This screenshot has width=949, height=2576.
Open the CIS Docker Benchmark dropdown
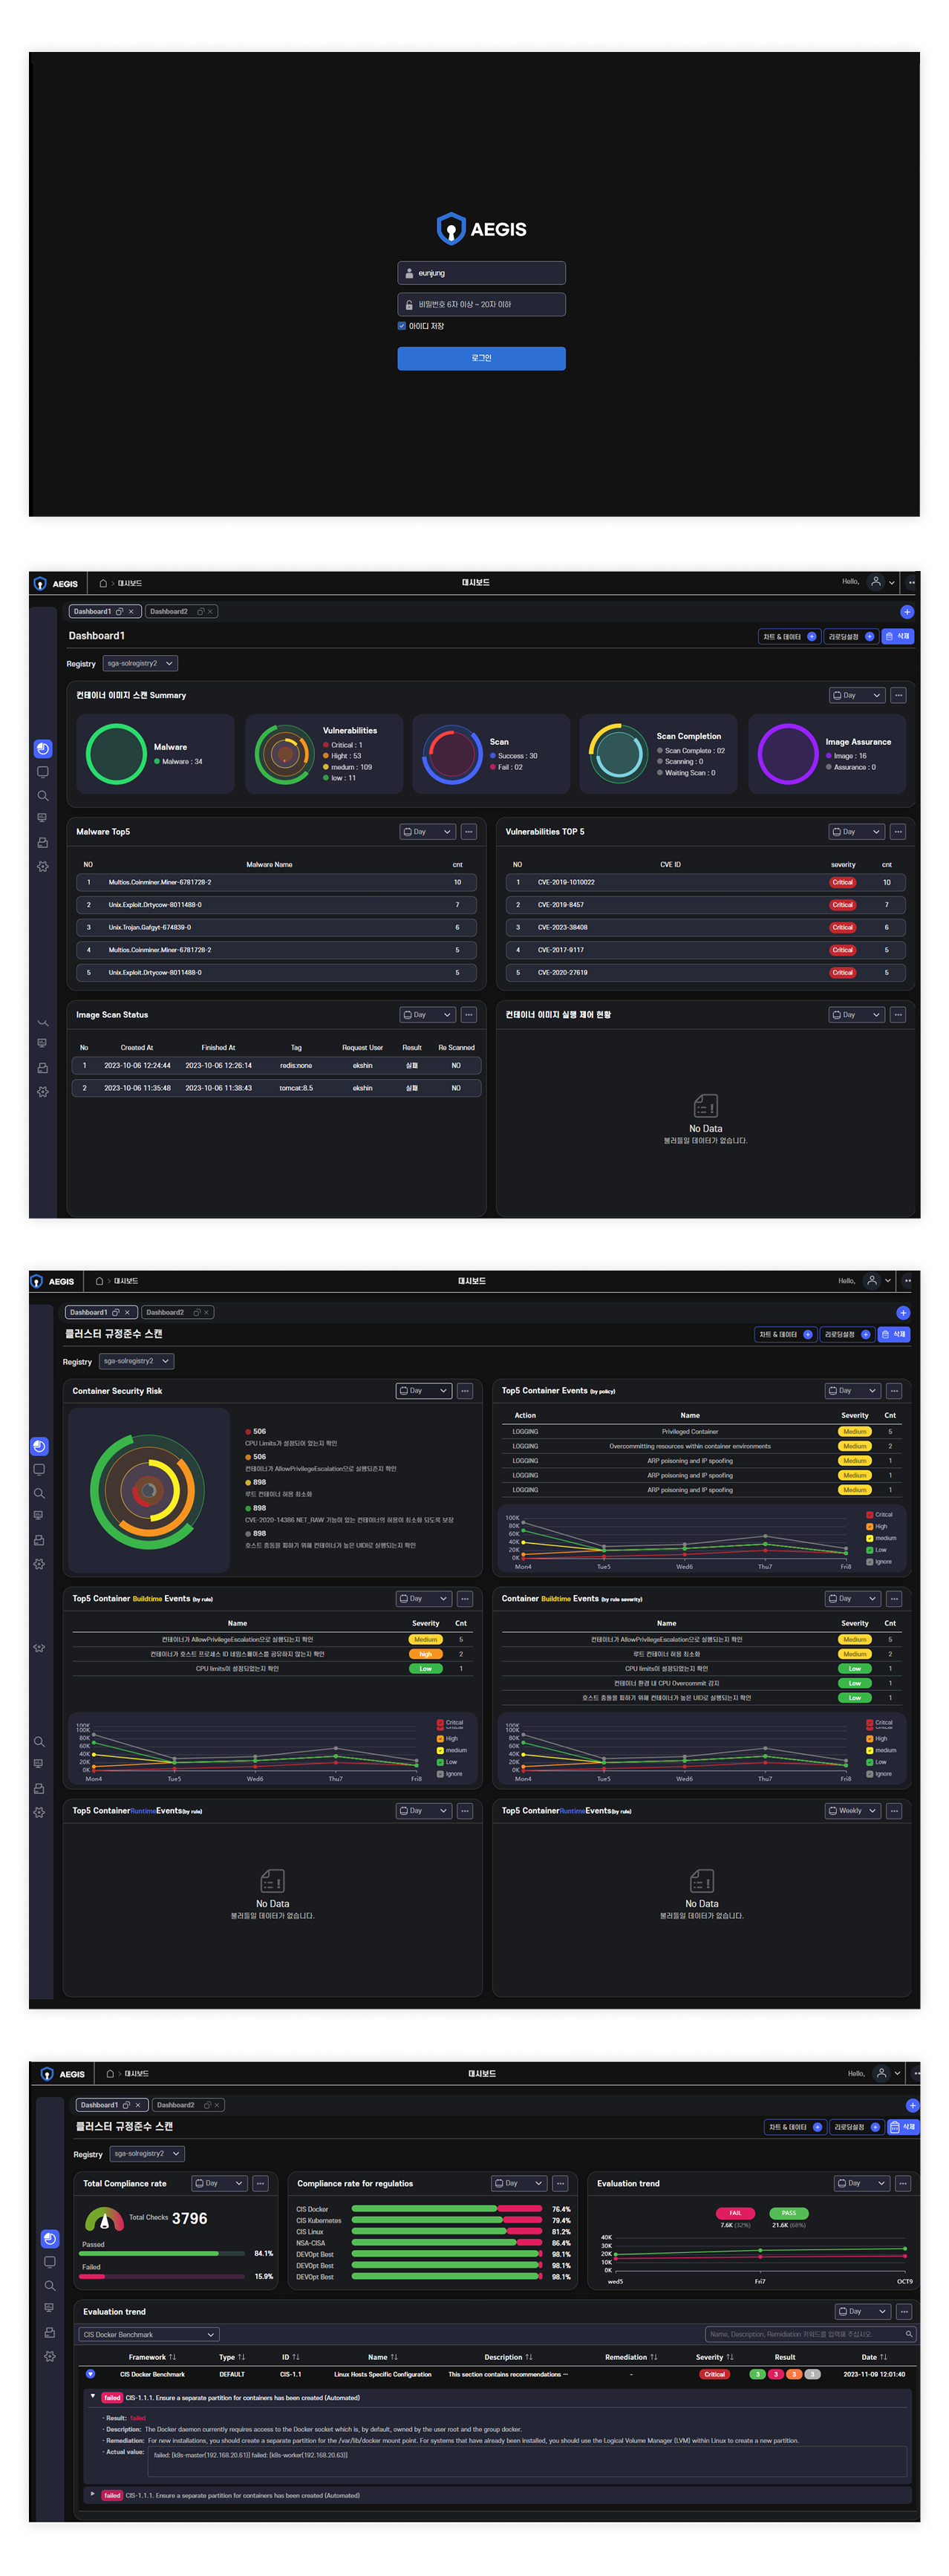pos(148,2334)
